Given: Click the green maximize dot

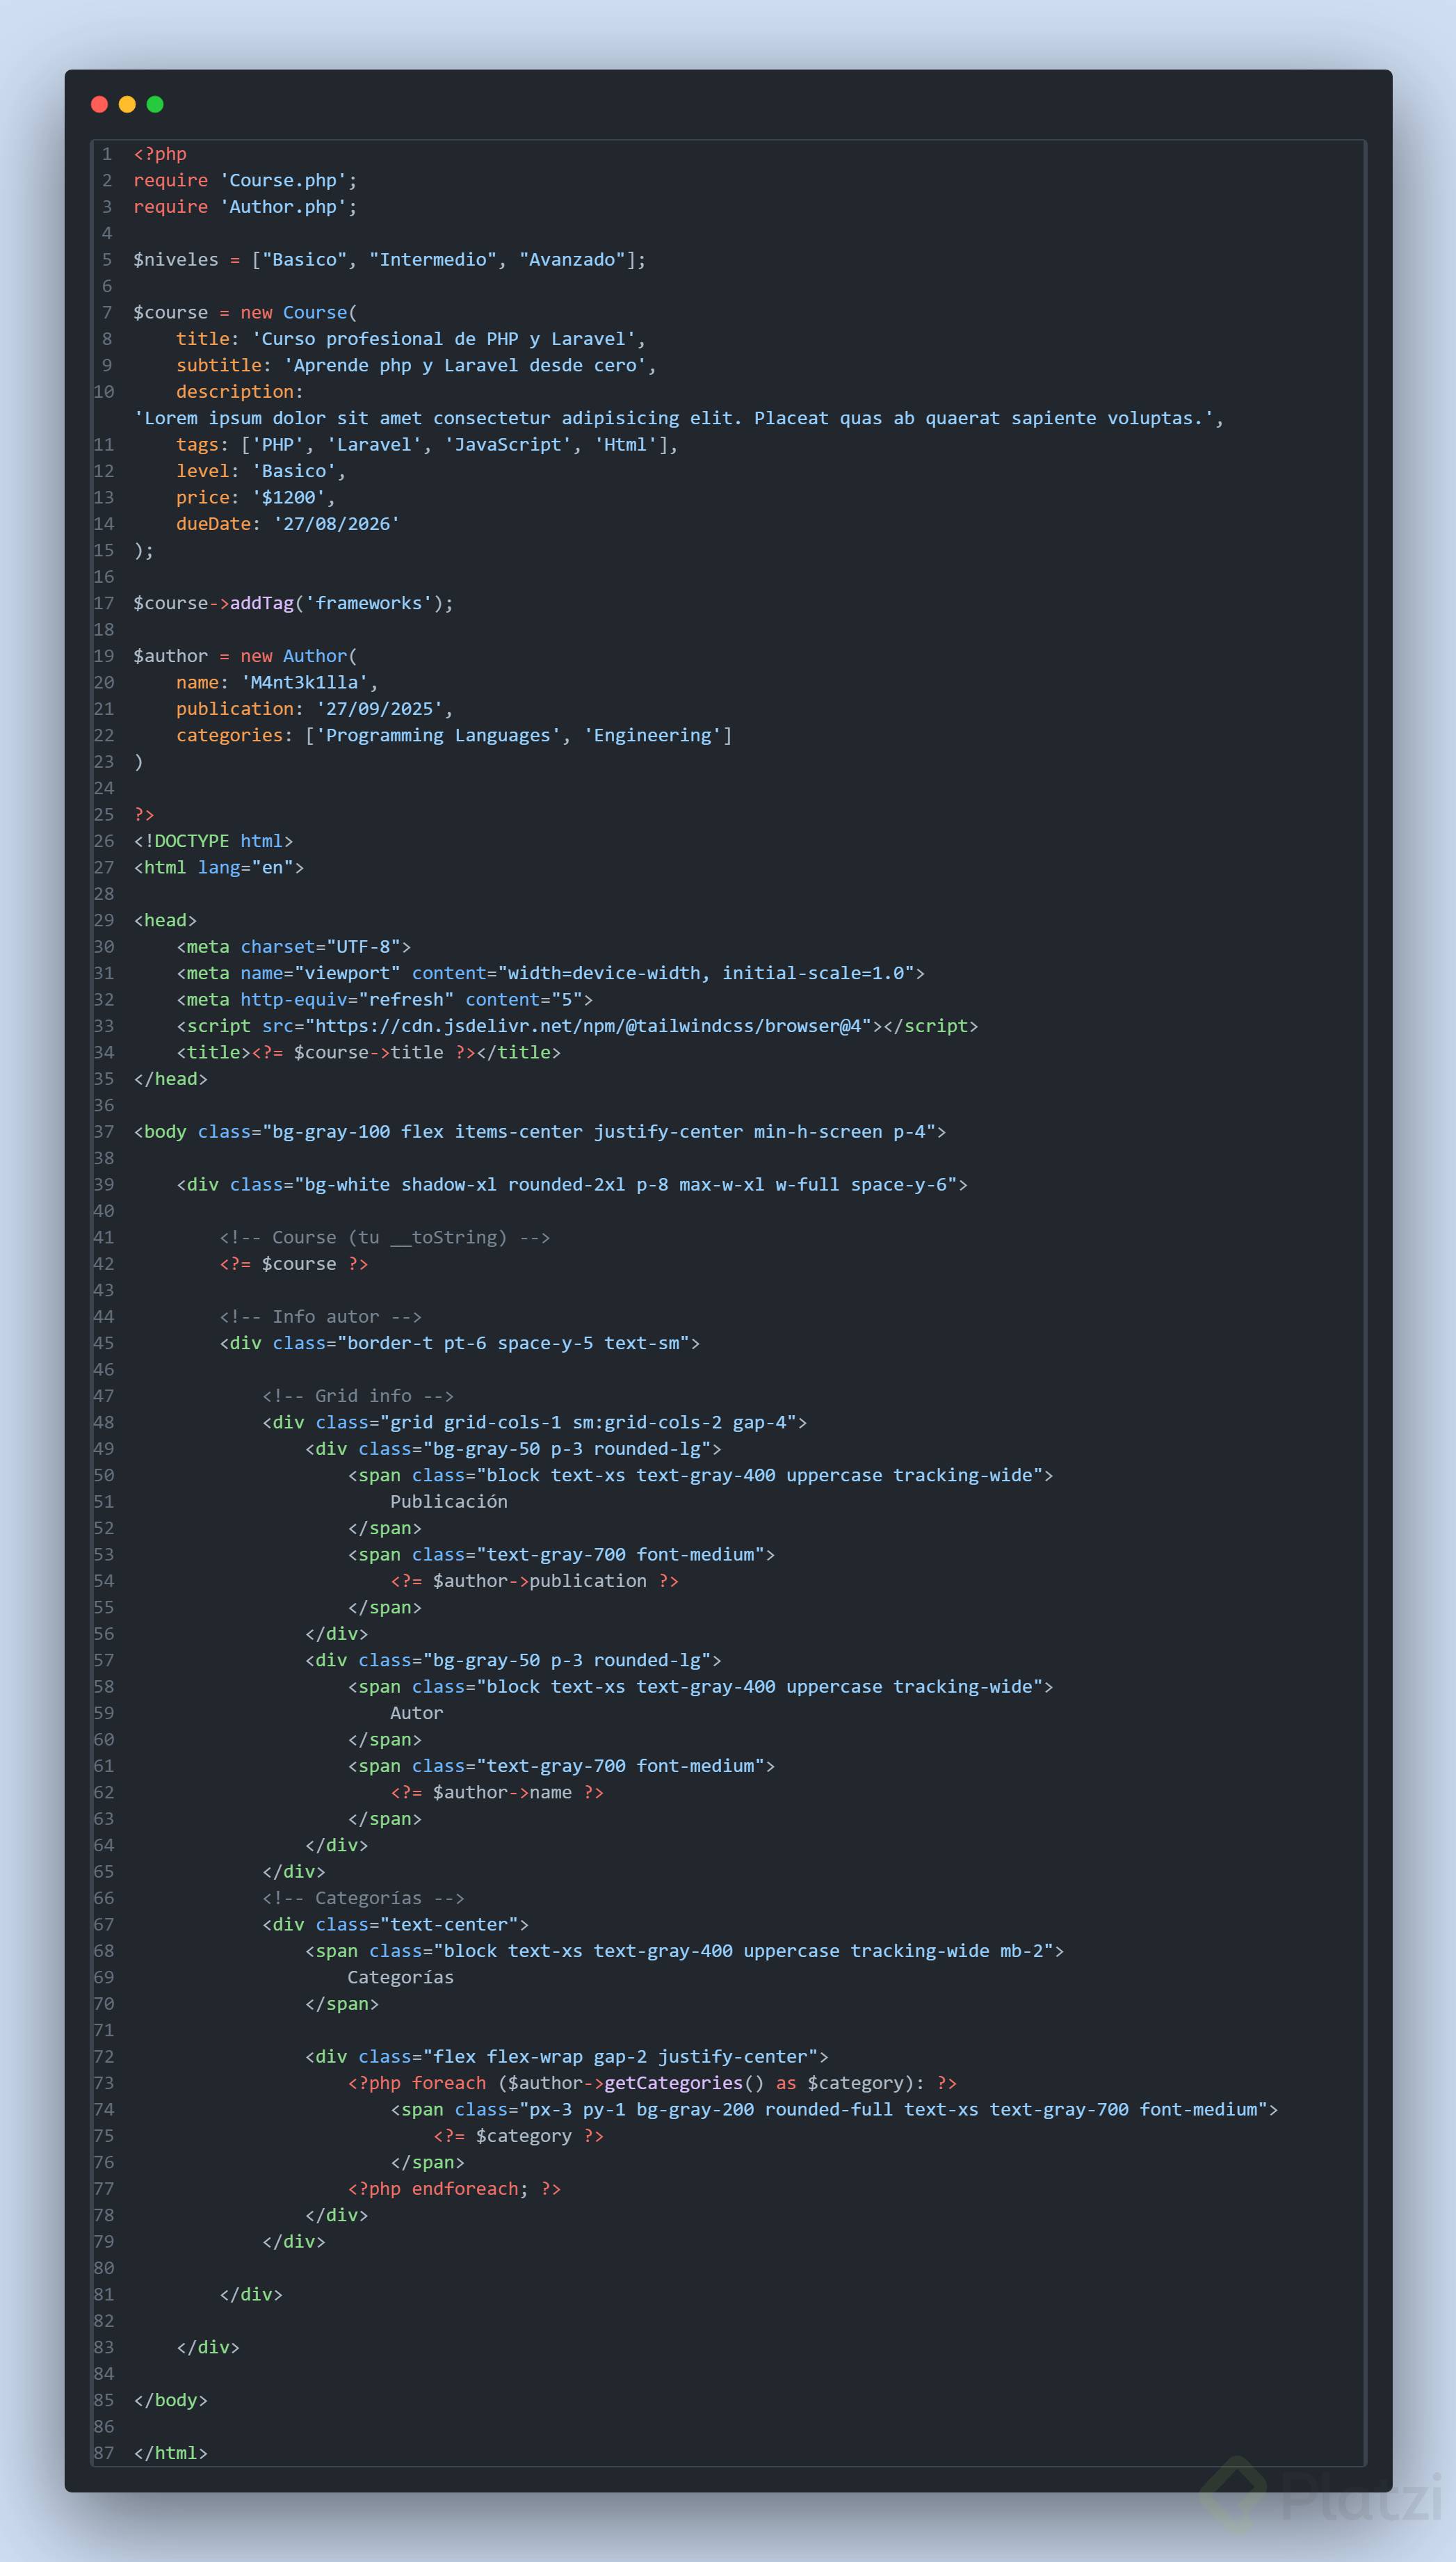Looking at the screenshot, I should 155,104.
